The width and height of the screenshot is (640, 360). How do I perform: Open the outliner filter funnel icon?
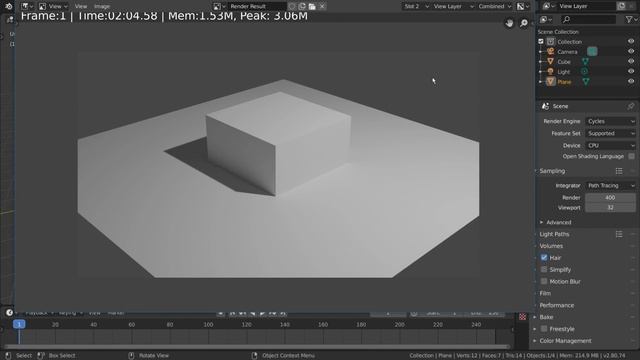pyautogui.click(x=631, y=19)
